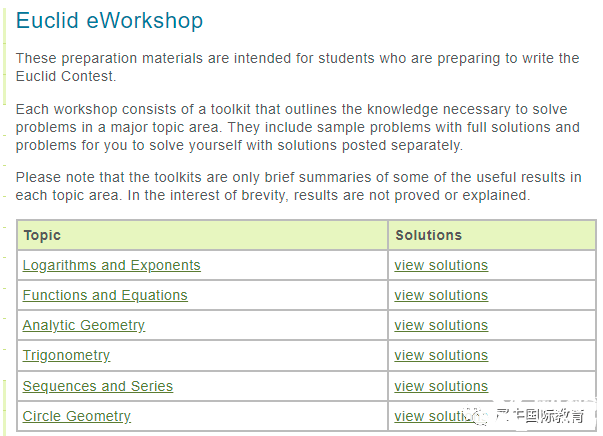This screenshot has height=436, width=603.
Task: View solutions for Circle Geometry
Action: (431, 416)
